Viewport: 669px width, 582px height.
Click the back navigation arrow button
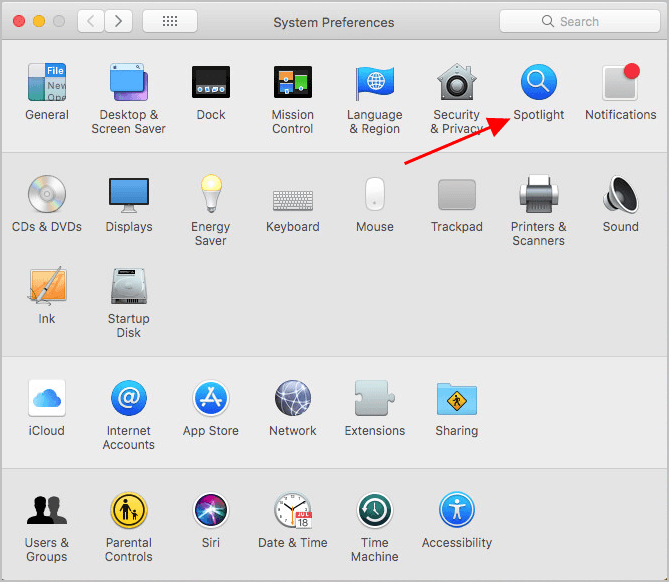pyautogui.click(x=91, y=21)
